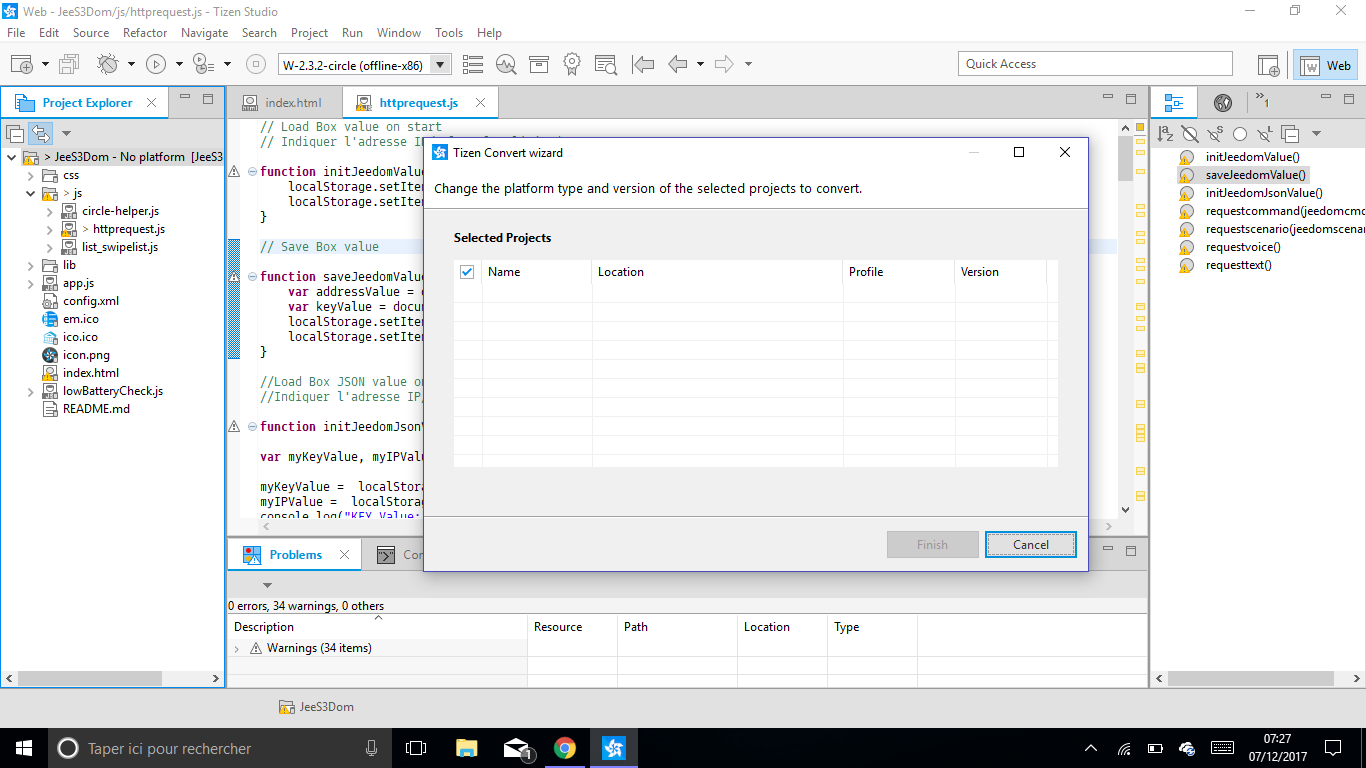The width and height of the screenshot is (1366, 768).
Task: Open the Outline view menu triangle
Action: 1316,133
